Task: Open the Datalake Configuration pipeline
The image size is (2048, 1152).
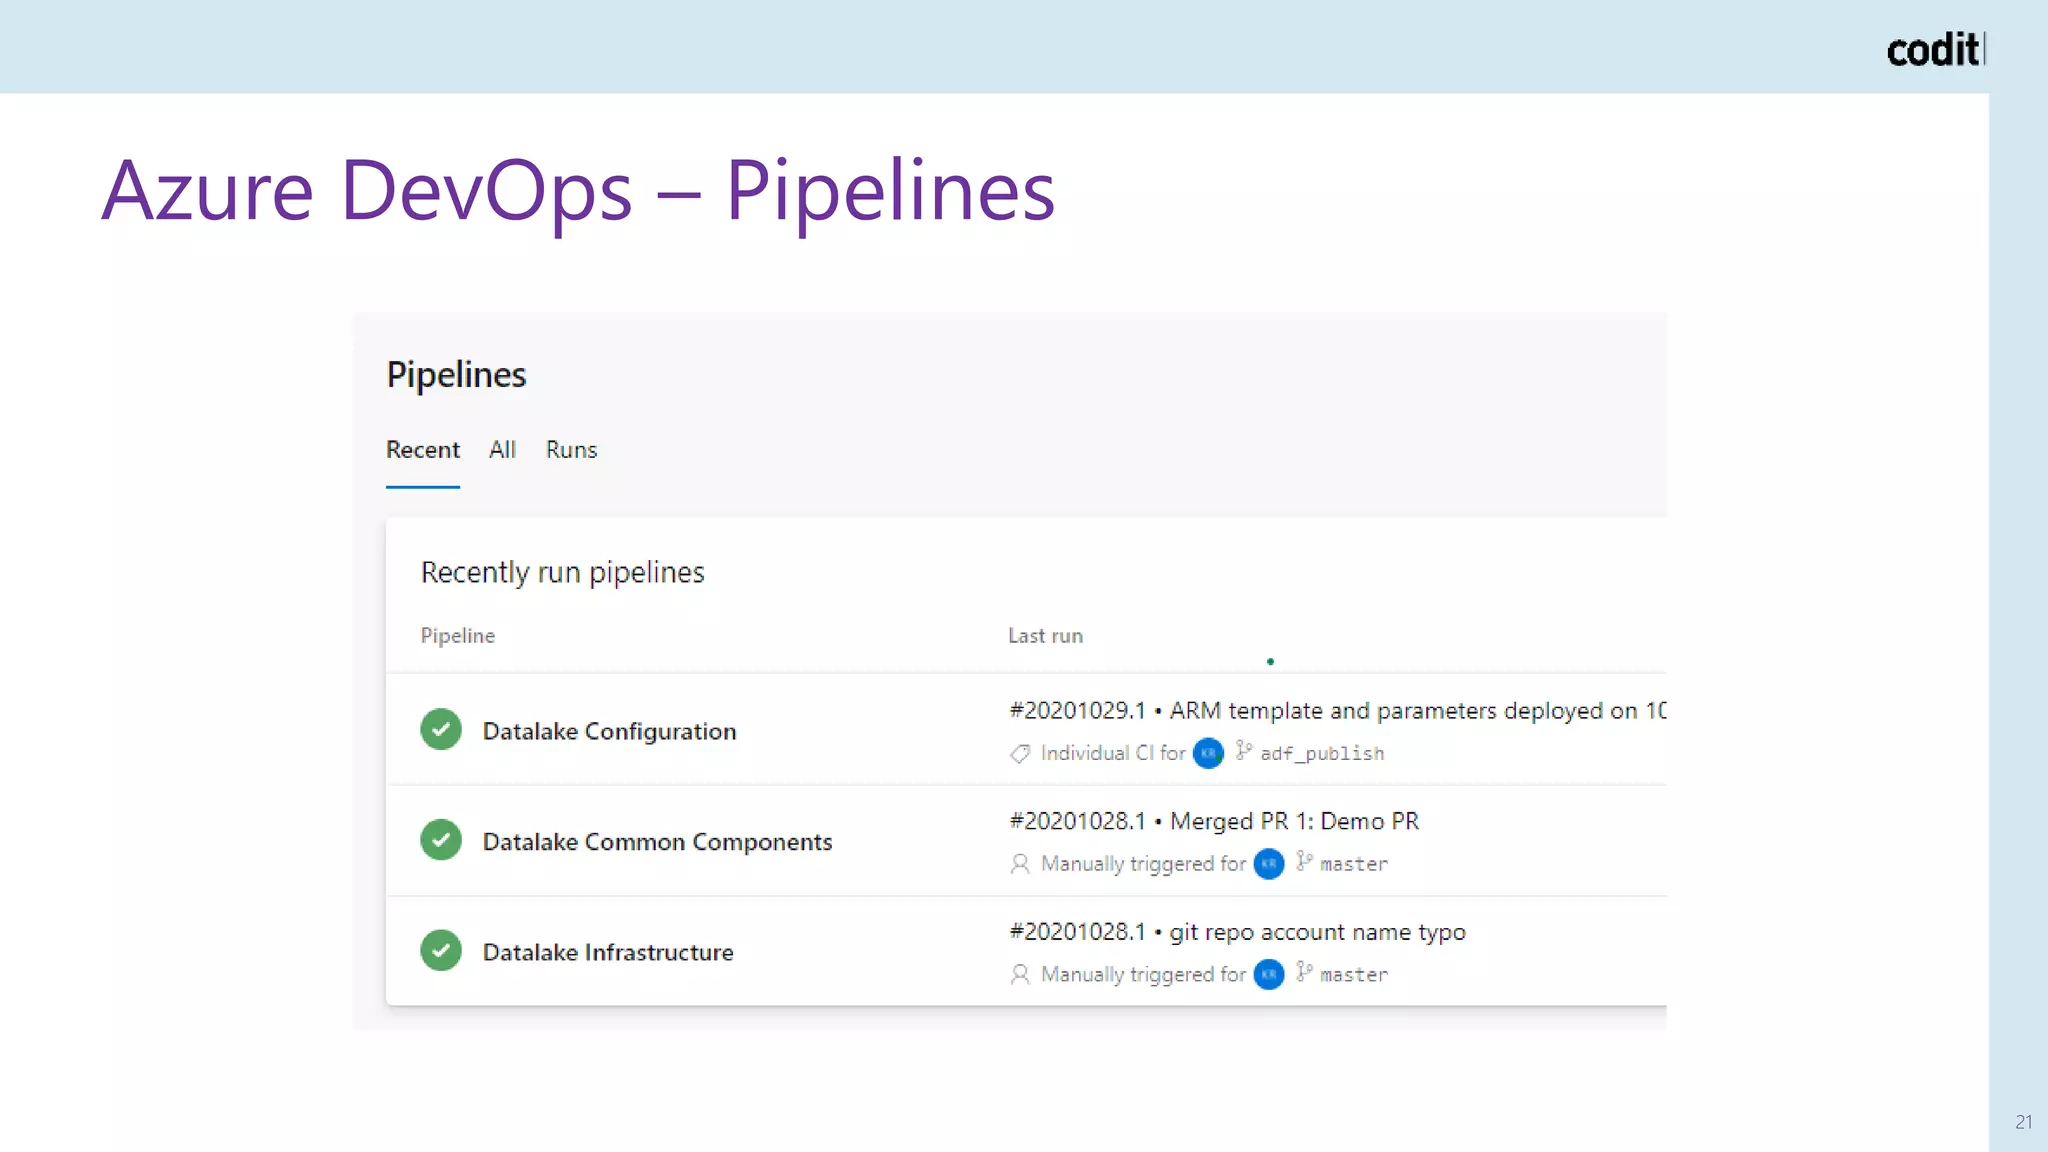Action: (x=609, y=731)
